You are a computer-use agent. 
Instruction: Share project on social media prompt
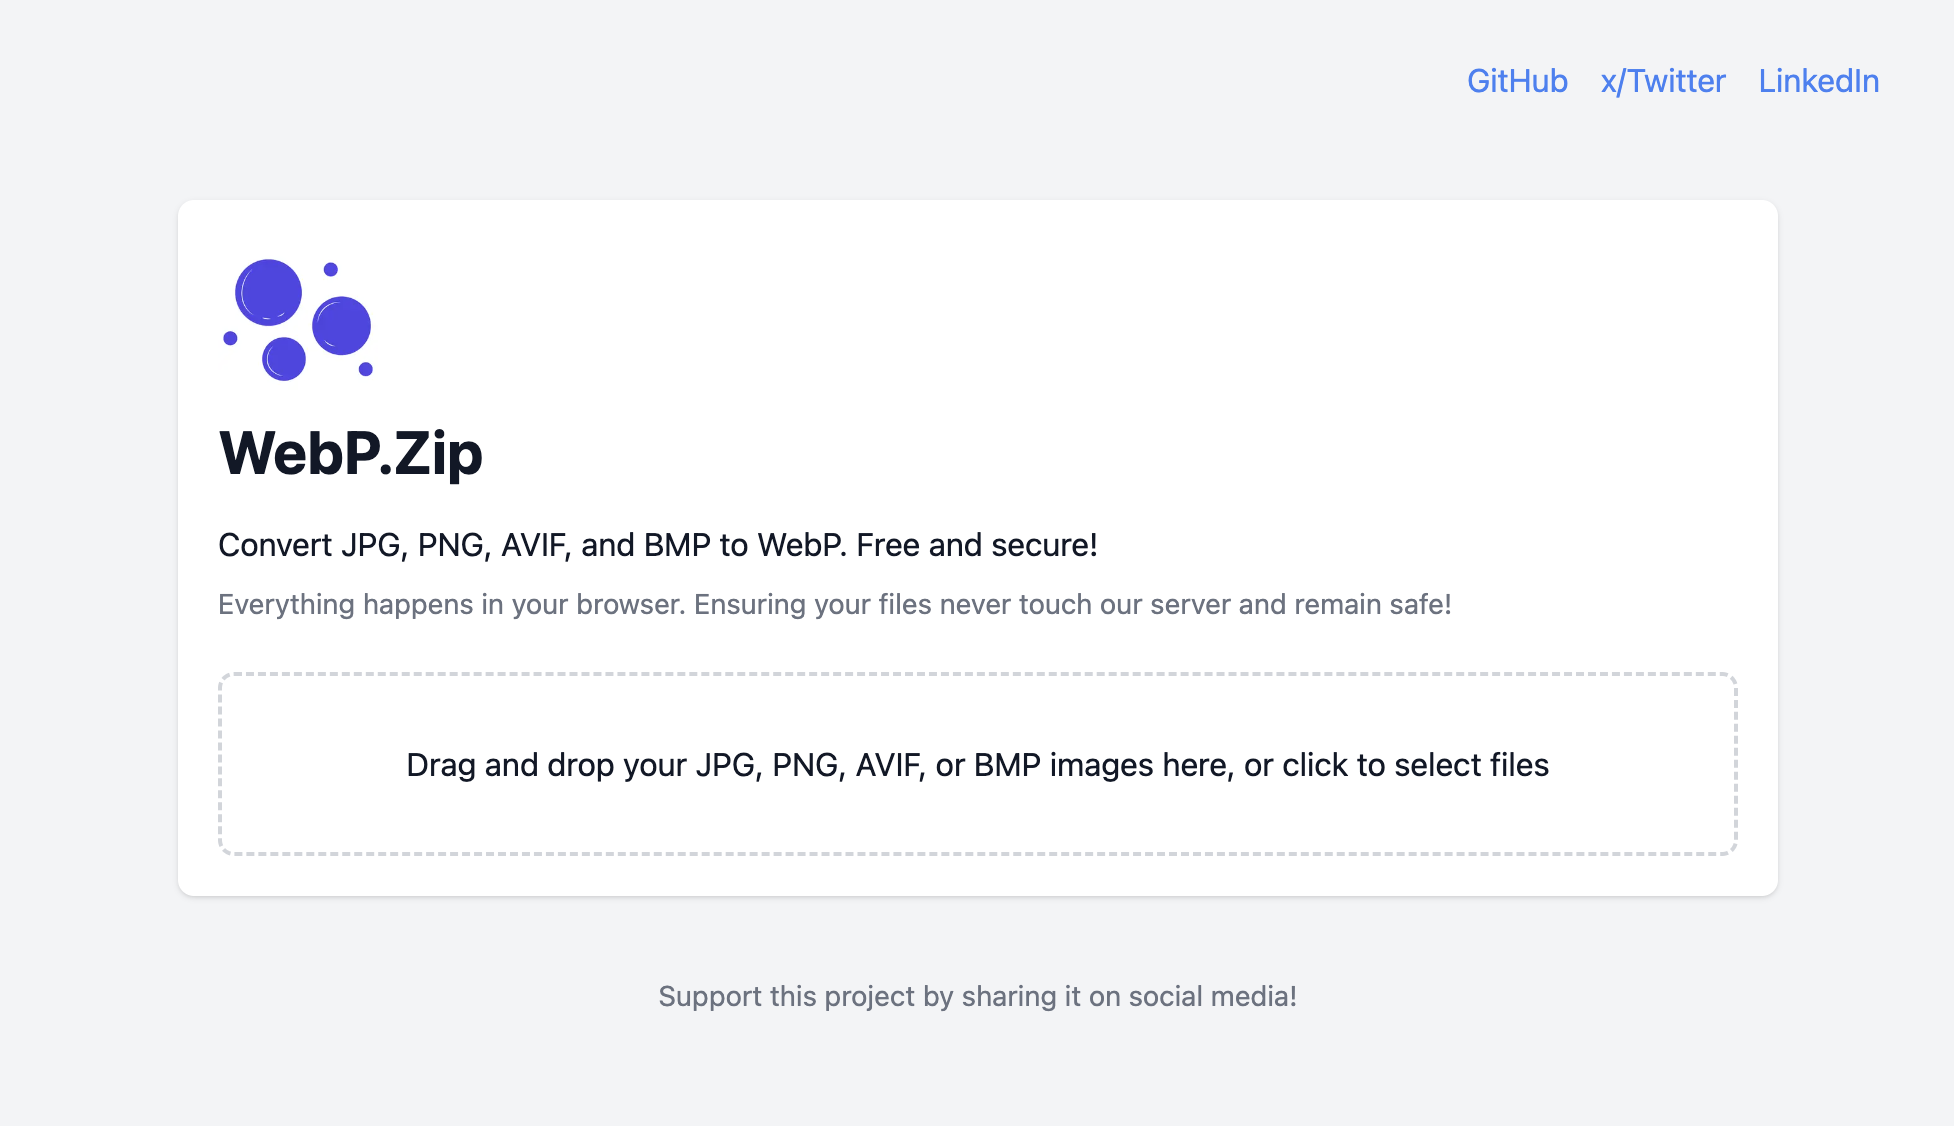977,996
